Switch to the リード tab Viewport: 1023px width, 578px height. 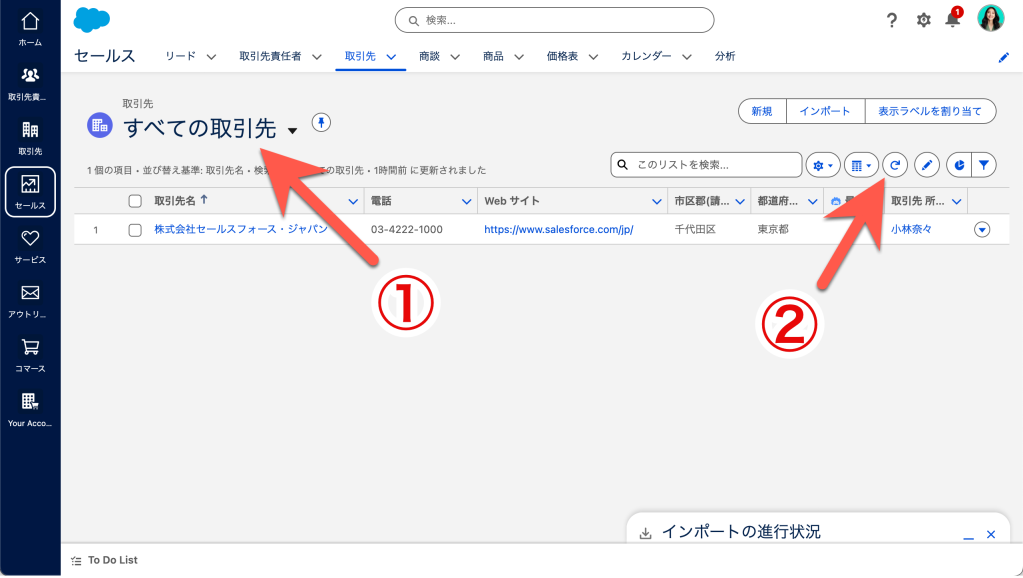(181, 56)
